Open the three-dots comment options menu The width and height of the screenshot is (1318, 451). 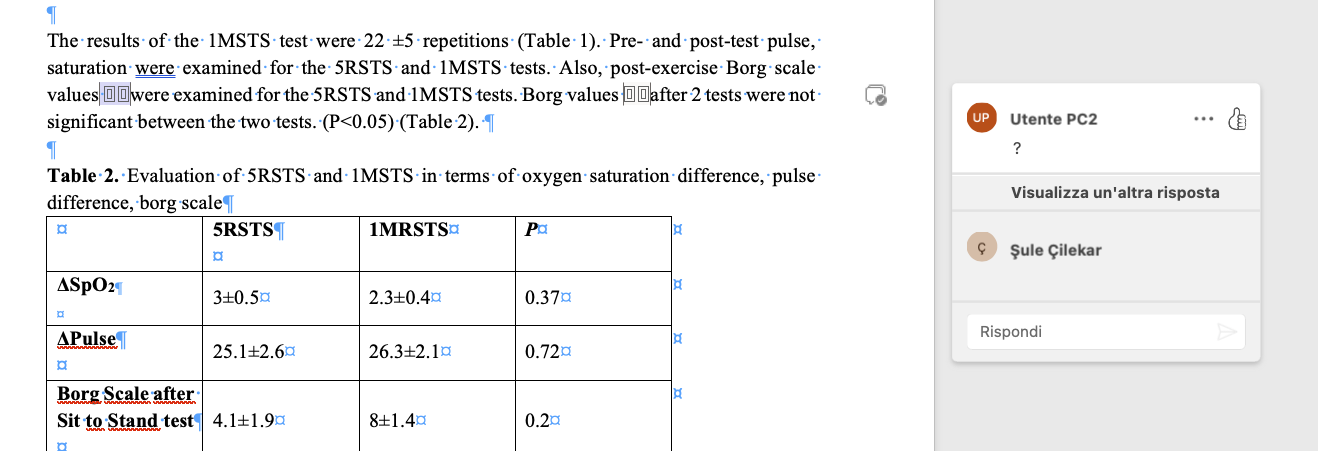[1201, 119]
